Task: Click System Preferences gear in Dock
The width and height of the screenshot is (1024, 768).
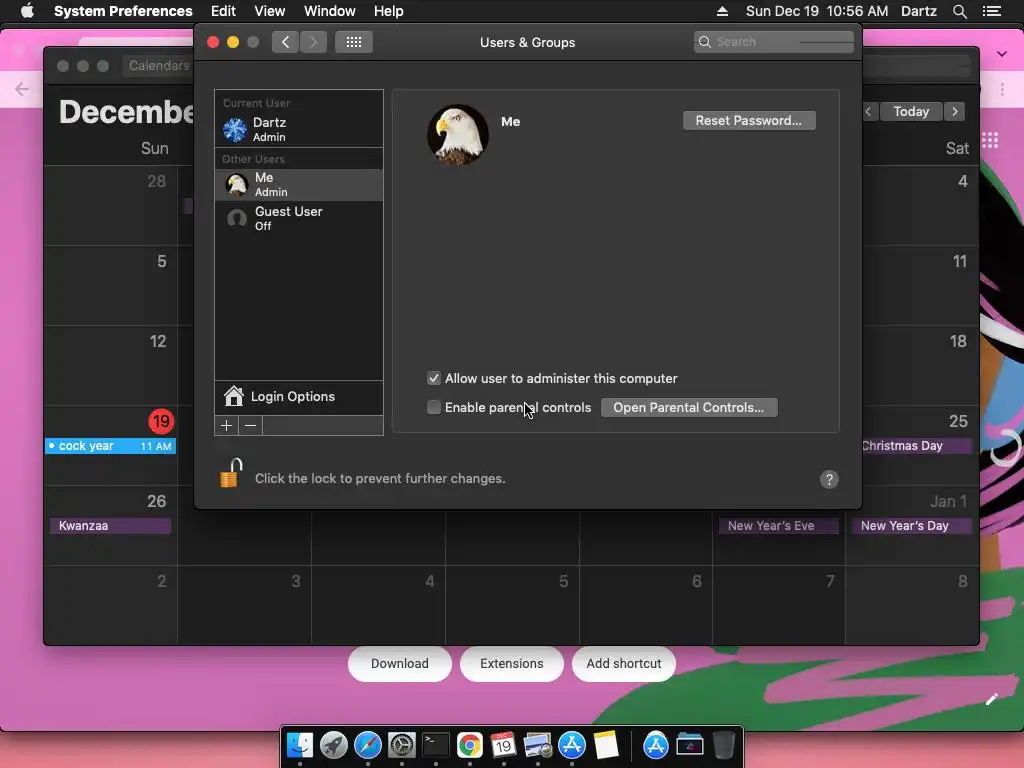Action: [x=402, y=745]
